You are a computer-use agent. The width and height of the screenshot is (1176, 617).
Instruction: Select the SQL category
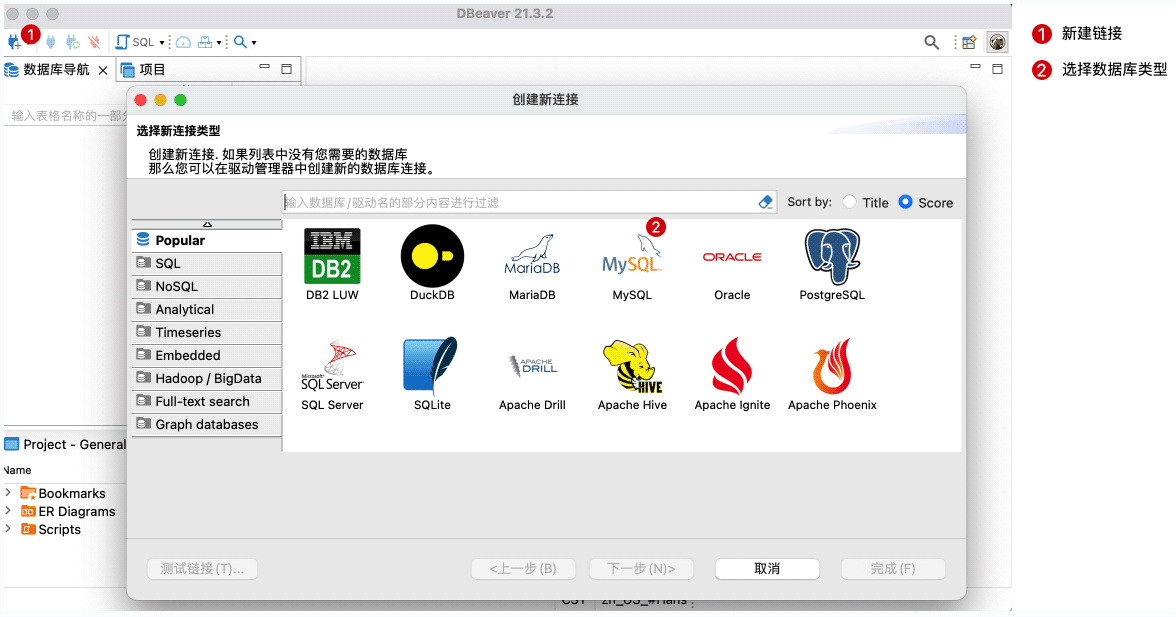(207, 264)
